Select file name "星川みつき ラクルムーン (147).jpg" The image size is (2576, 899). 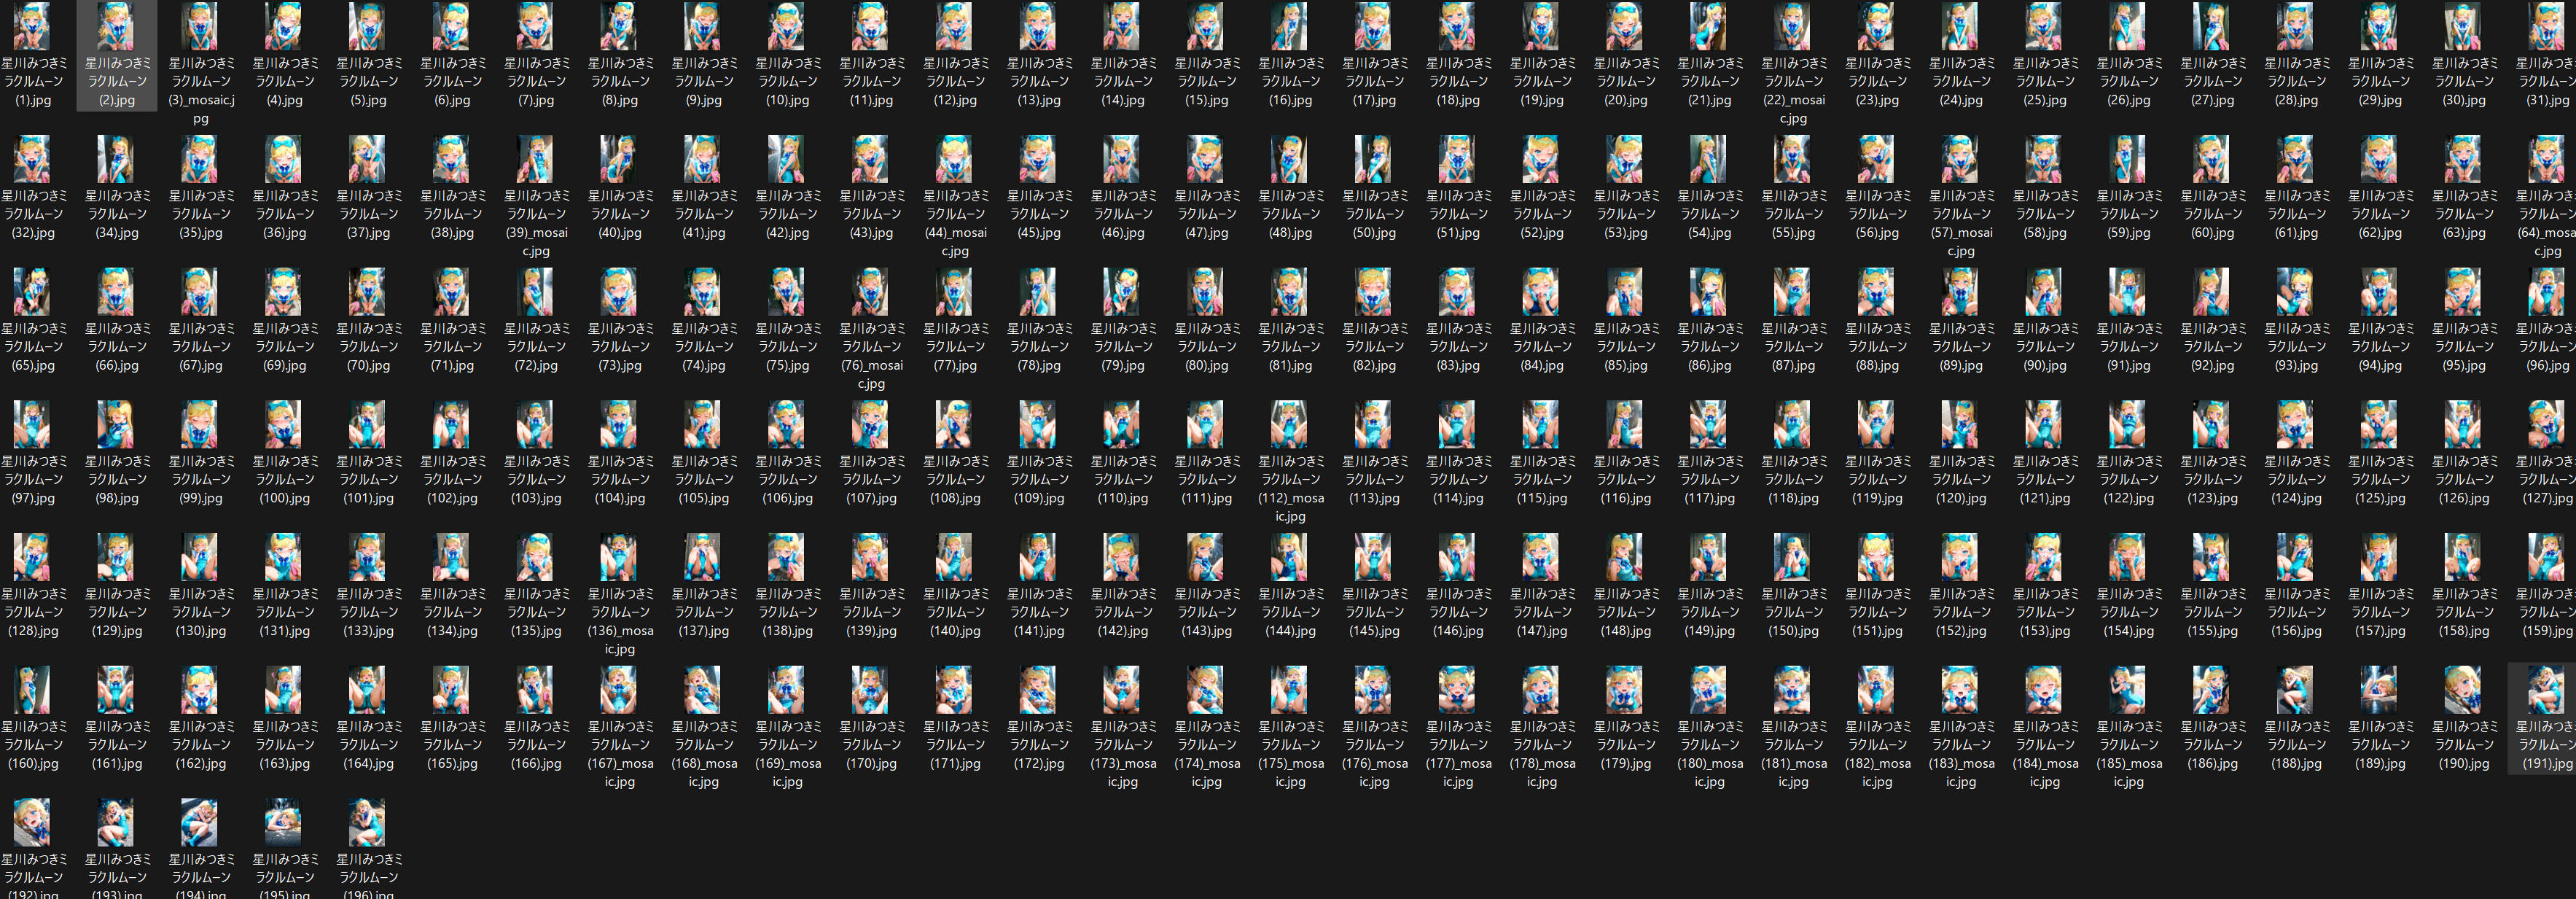pos(1542,612)
